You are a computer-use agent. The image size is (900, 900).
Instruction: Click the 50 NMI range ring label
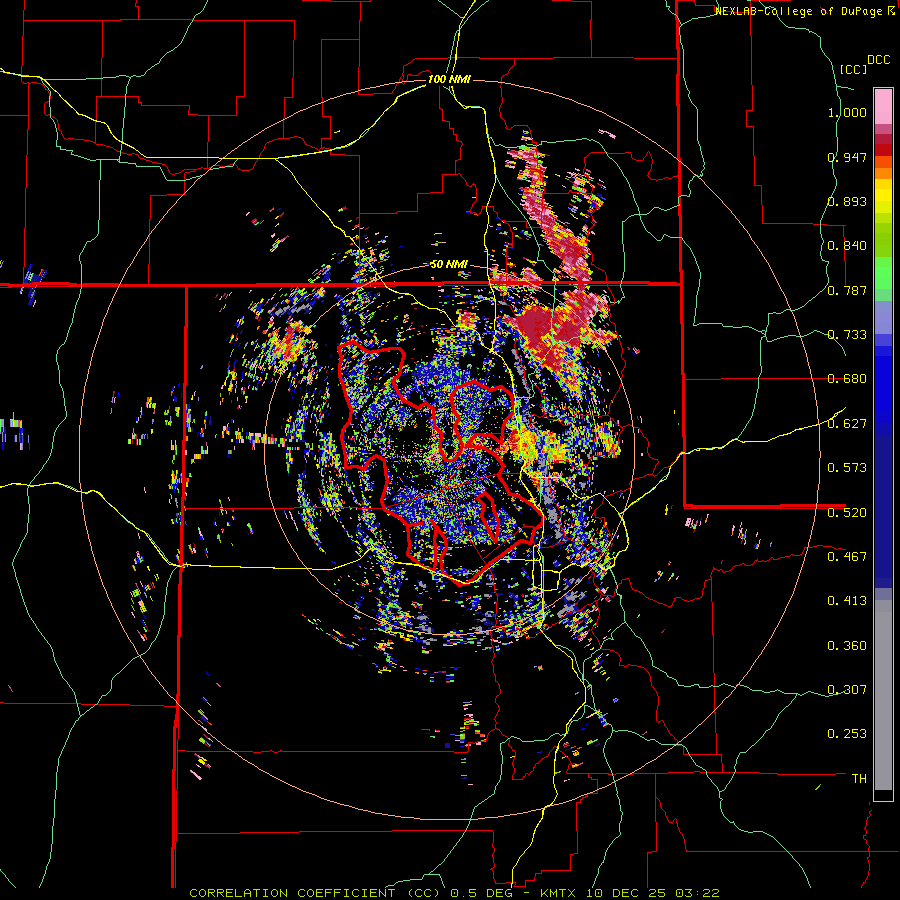click(449, 265)
